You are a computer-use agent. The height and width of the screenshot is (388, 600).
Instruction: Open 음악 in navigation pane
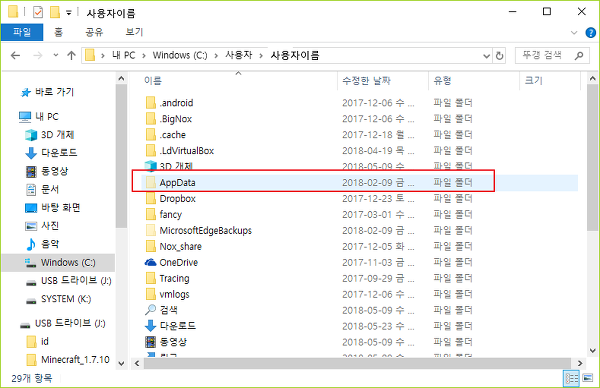tap(42, 244)
